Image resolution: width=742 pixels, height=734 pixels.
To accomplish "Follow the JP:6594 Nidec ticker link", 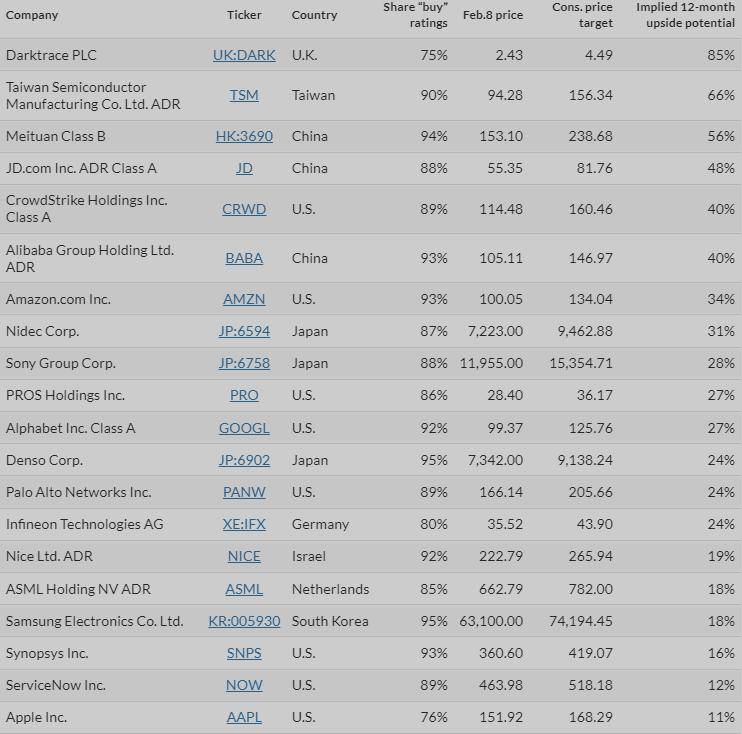I will [x=244, y=331].
